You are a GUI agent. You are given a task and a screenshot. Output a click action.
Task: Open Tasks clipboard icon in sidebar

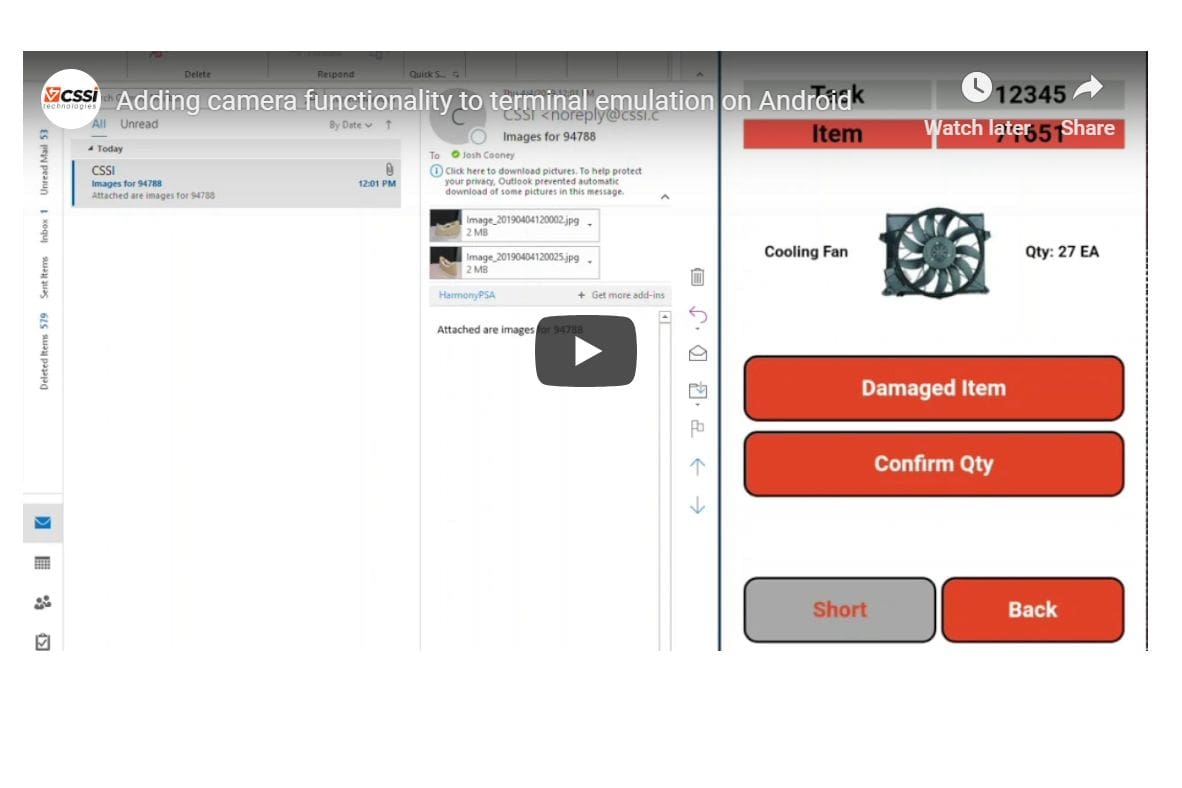(x=42, y=642)
